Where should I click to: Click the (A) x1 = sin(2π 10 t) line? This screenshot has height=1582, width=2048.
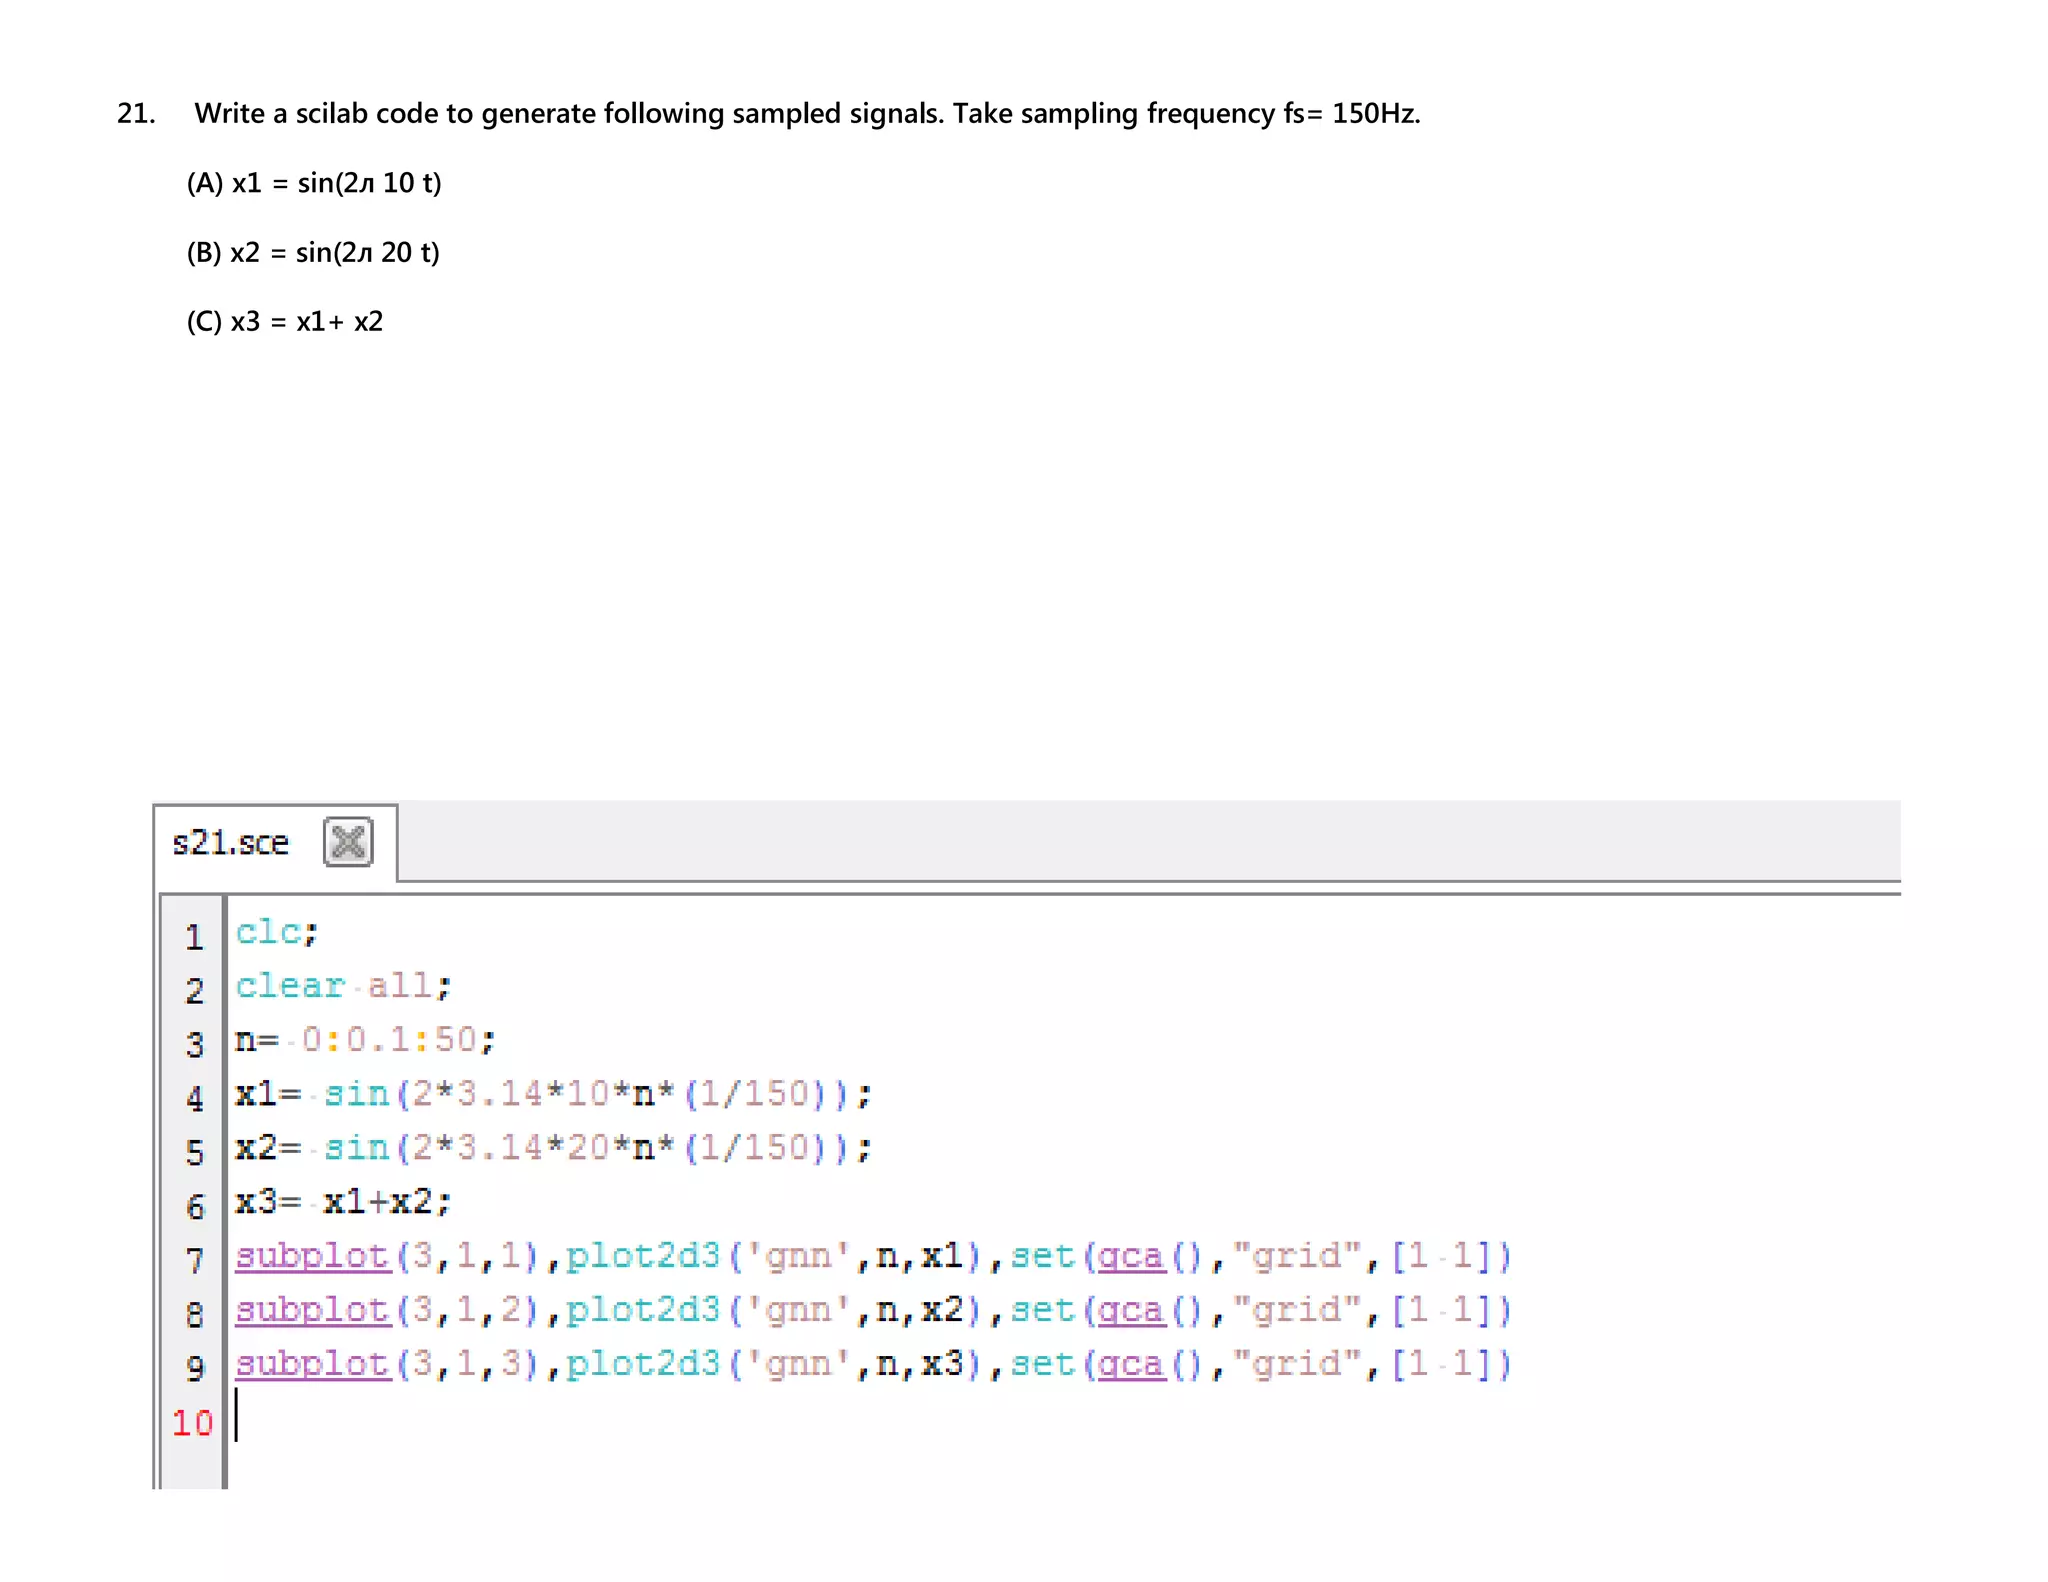coord(314,183)
